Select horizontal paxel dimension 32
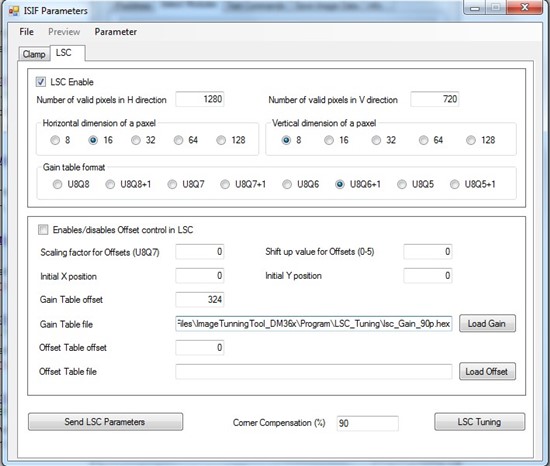This screenshot has width=550, height=466. (x=136, y=140)
